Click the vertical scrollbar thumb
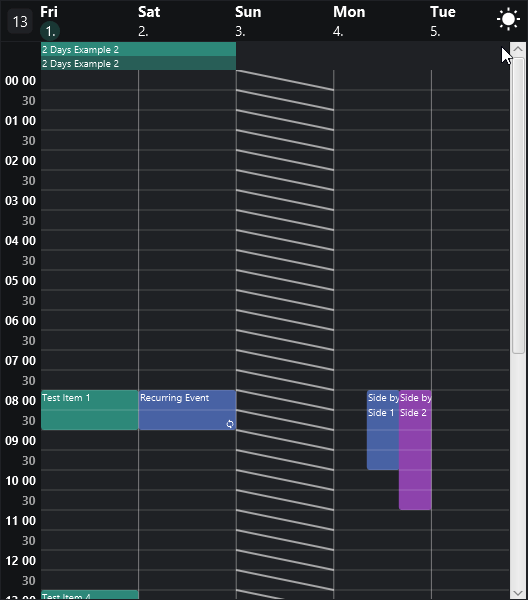The width and height of the screenshot is (528, 600). point(518,206)
